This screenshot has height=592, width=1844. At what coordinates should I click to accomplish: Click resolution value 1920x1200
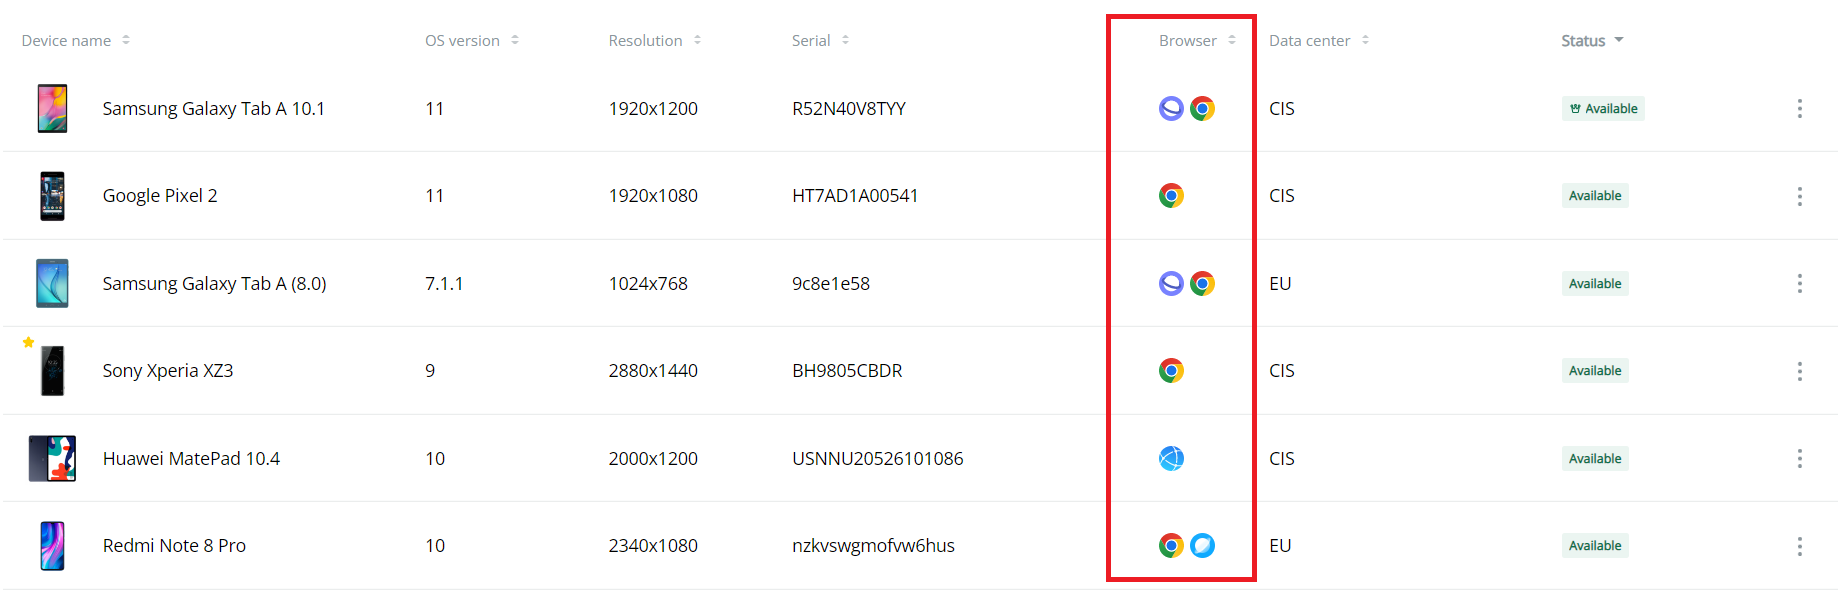pyautogui.click(x=653, y=108)
